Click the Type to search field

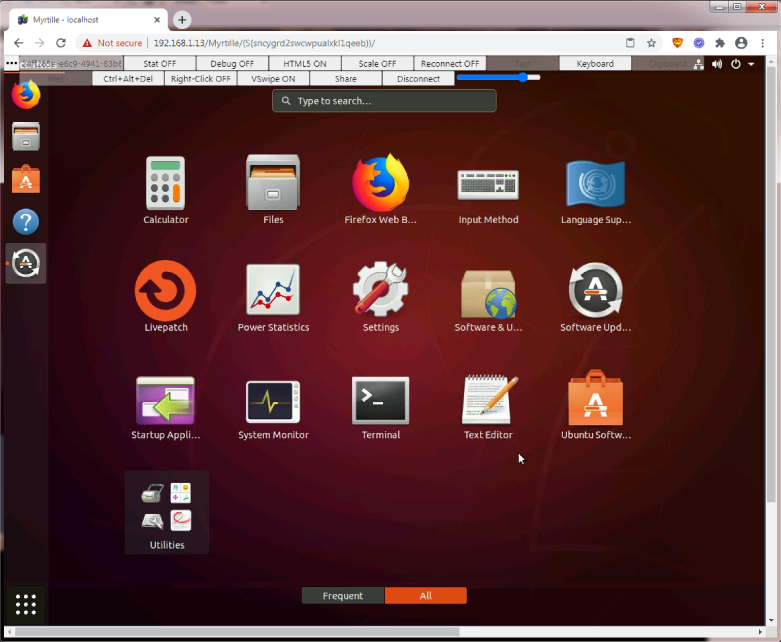point(384,101)
